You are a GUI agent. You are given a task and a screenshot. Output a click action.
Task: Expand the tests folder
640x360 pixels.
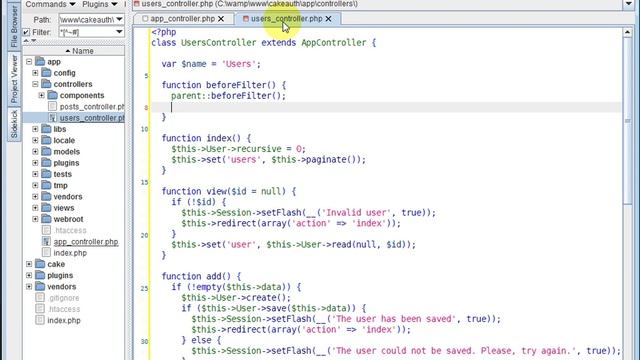click(35, 174)
